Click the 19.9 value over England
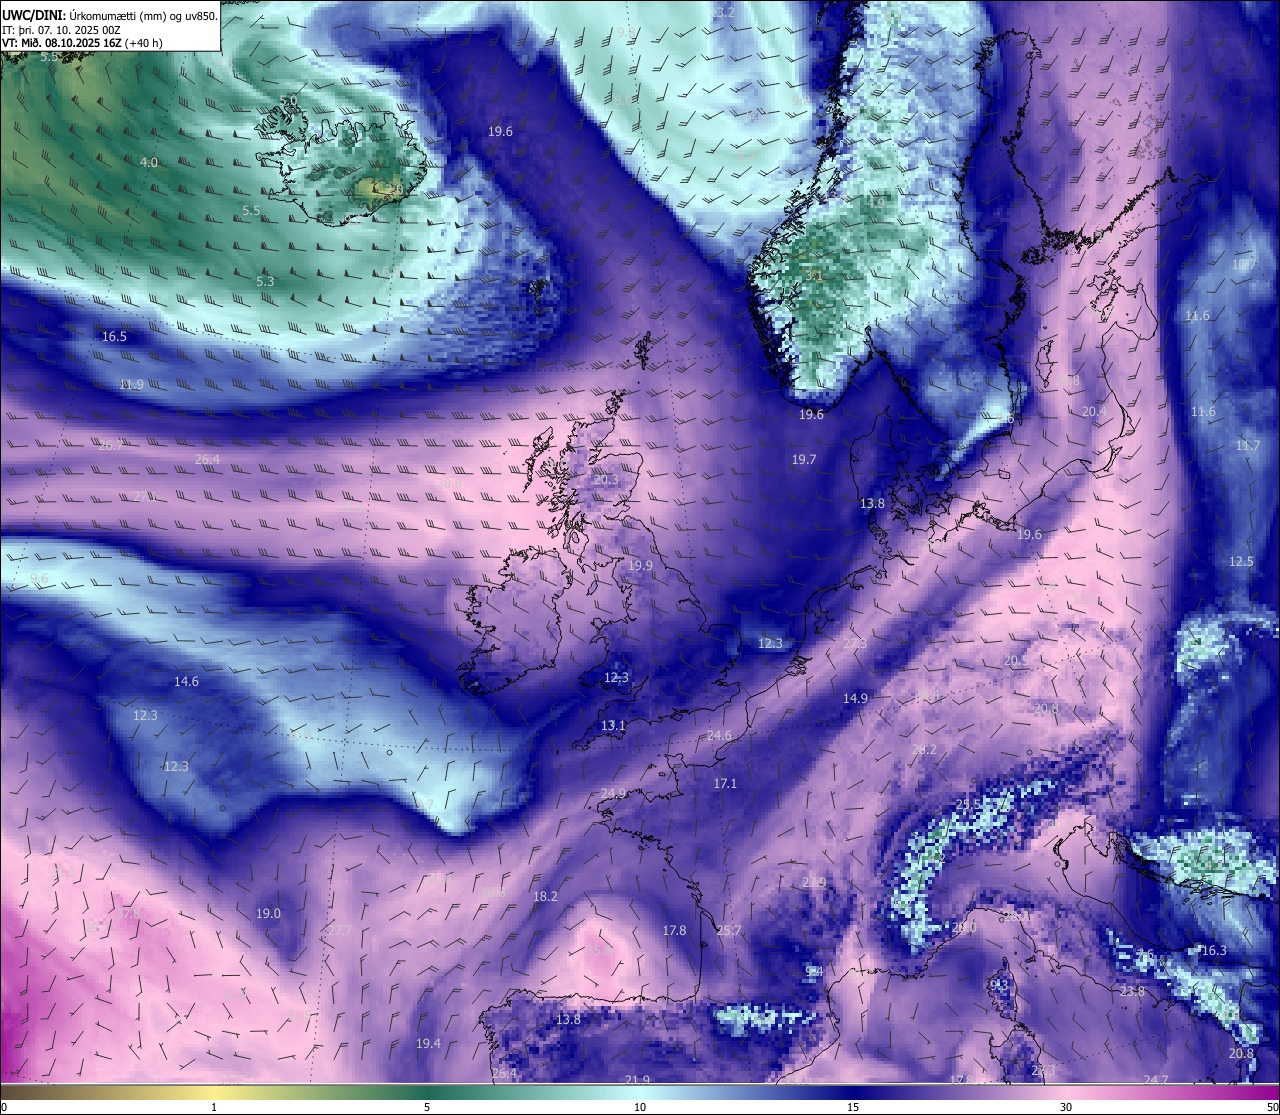The width and height of the screenshot is (1280, 1115). (640, 566)
